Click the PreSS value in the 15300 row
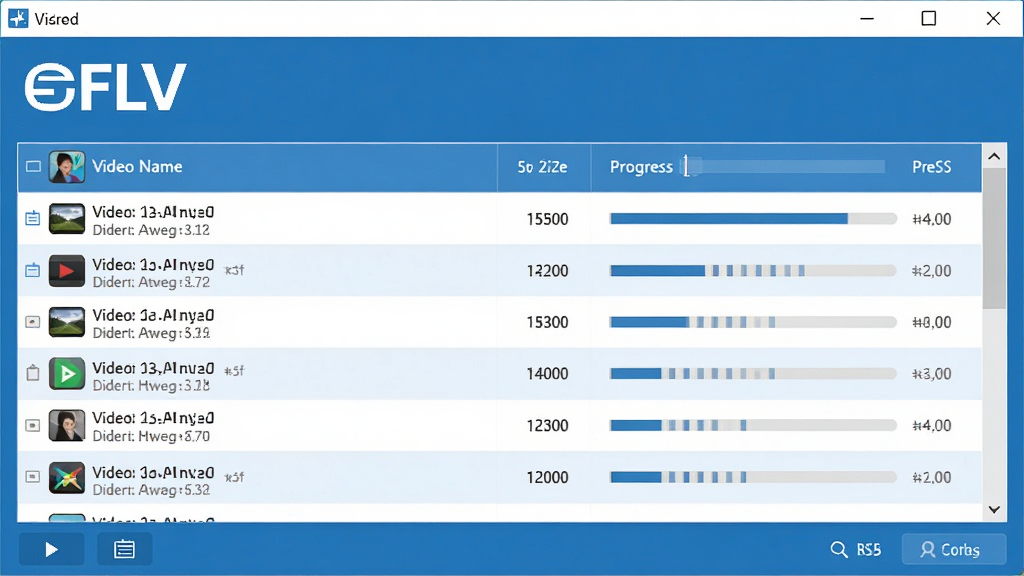This screenshot has height=576, width=1024. 932,322
